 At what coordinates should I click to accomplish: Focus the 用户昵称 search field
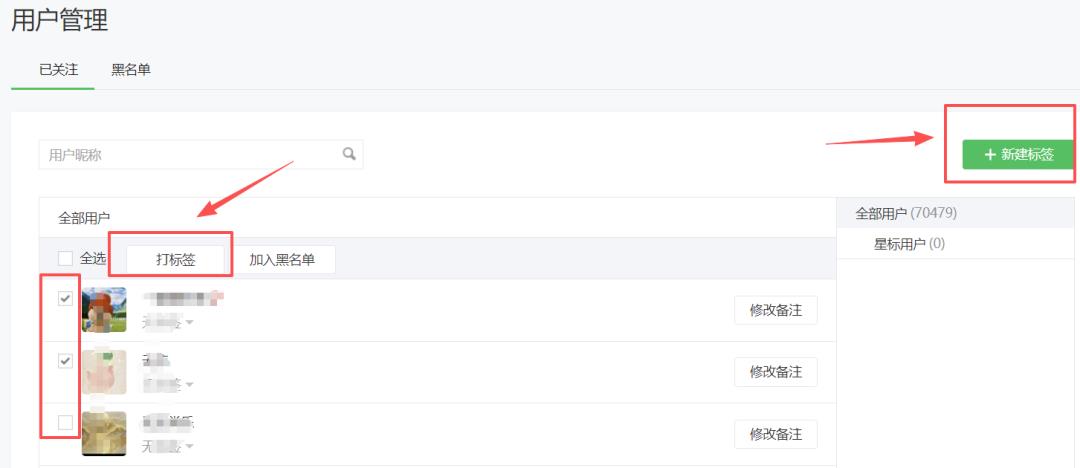pos(190,155)
